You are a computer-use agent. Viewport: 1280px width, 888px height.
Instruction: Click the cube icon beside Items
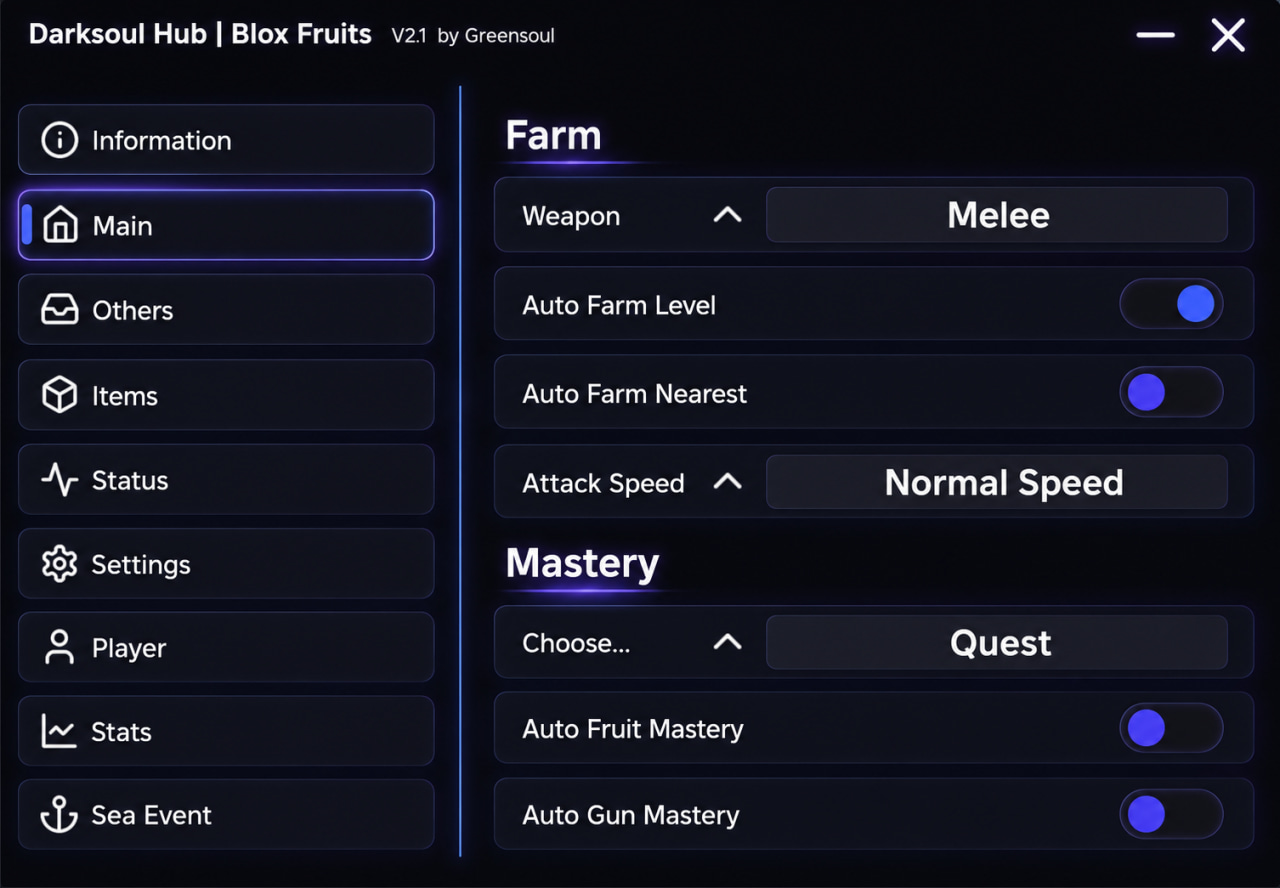59,395
